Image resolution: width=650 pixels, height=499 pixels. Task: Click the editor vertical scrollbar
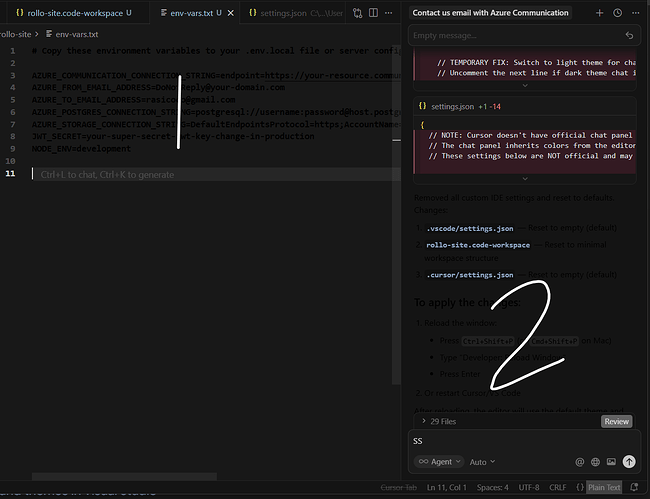pos(396,214)
